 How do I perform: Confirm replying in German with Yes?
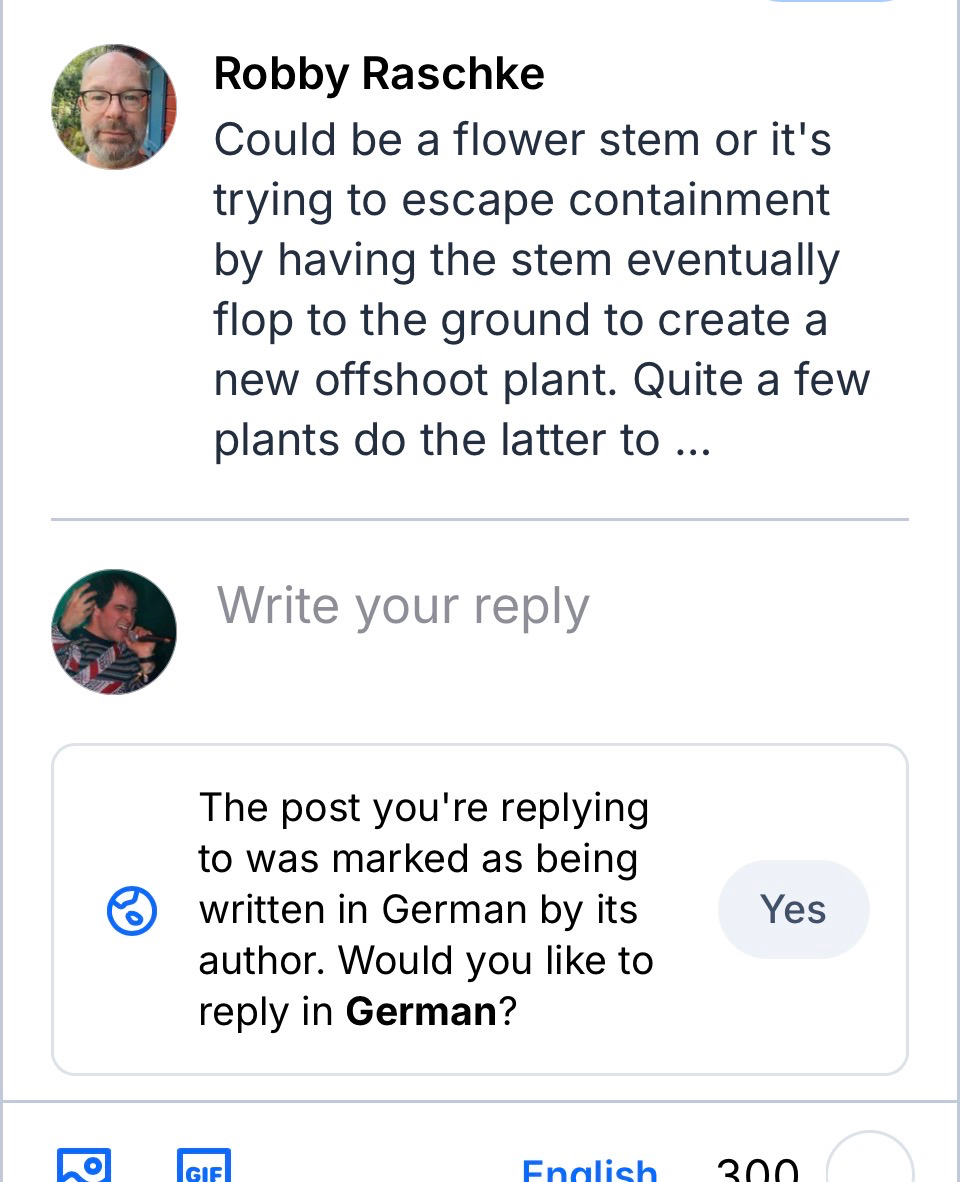click(793, 910)
